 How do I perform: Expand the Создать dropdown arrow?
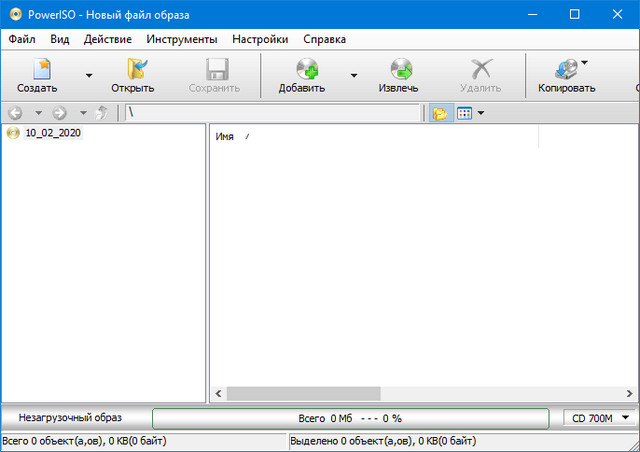click(x=88, y=75)
